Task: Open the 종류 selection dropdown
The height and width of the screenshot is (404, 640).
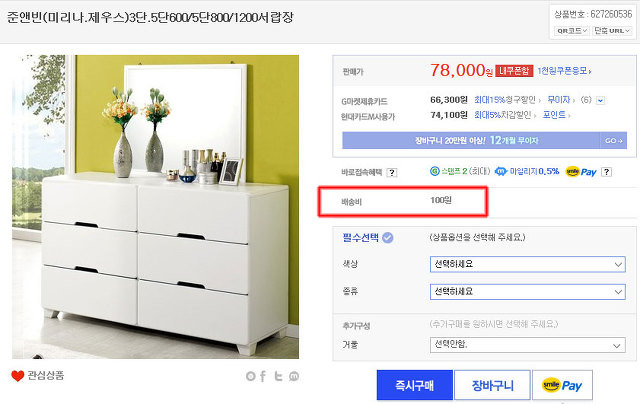Action: coord(527,292)
